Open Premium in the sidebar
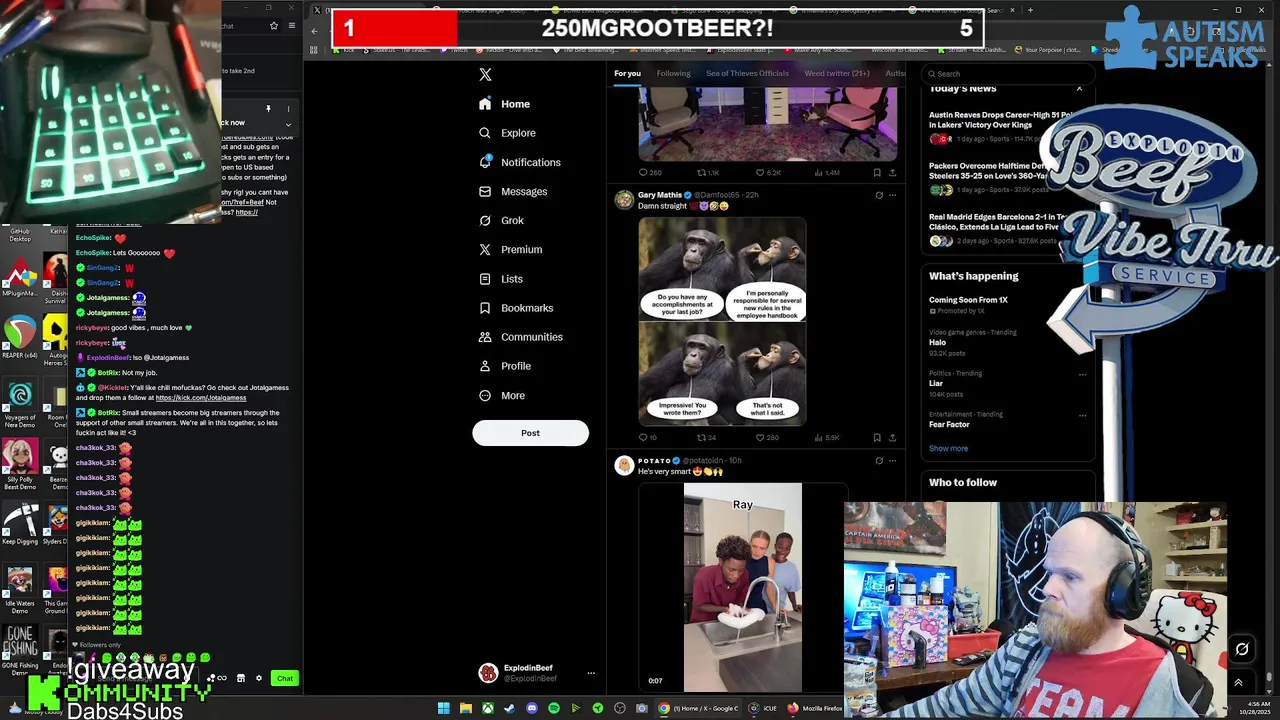The image size is (1280, 720). 510,250
